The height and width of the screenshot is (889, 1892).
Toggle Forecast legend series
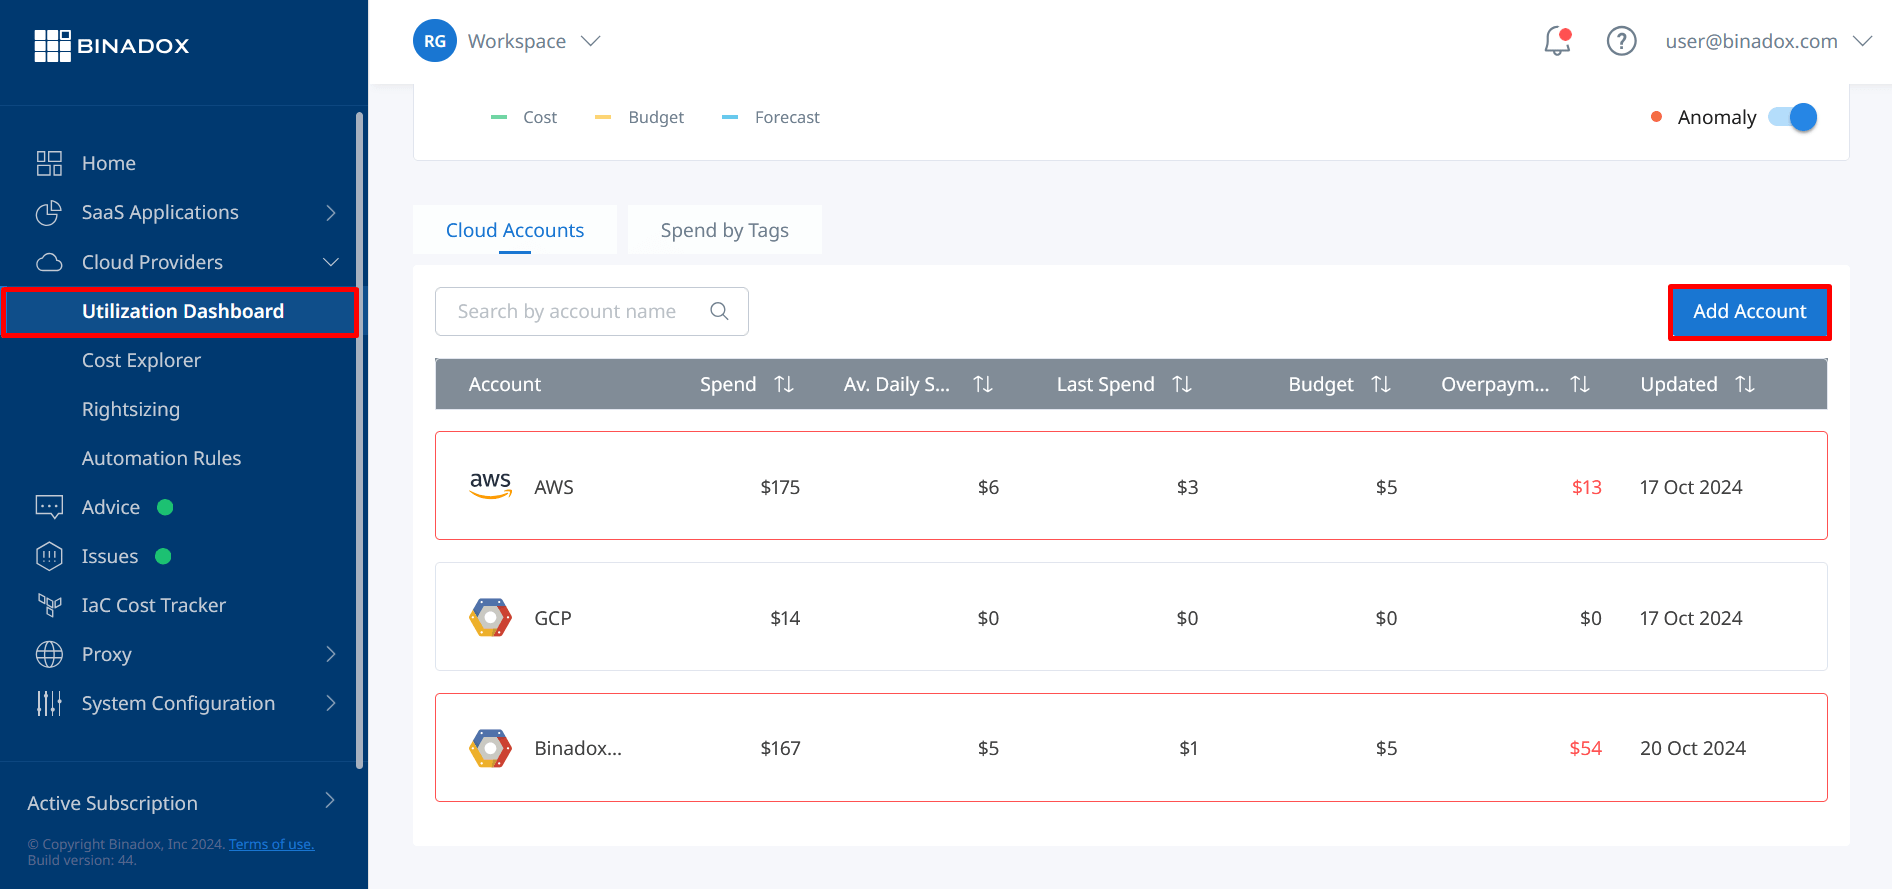click(771, 117)
